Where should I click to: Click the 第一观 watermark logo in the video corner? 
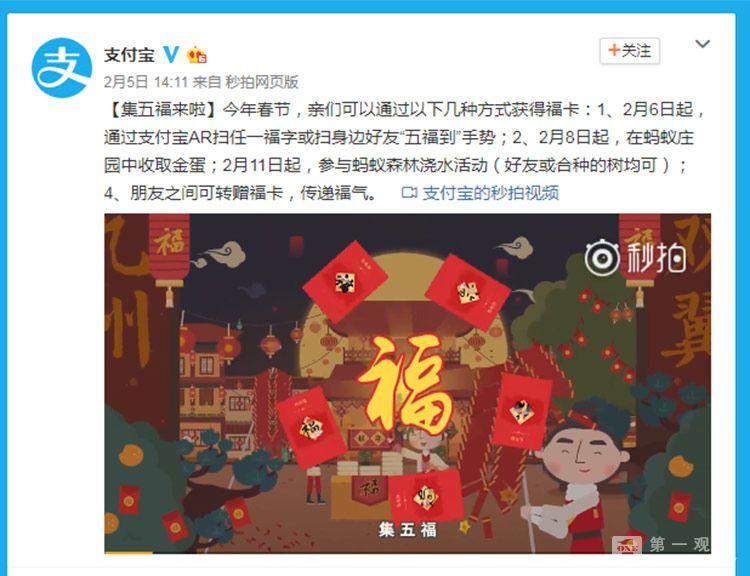tap(662, 544)
